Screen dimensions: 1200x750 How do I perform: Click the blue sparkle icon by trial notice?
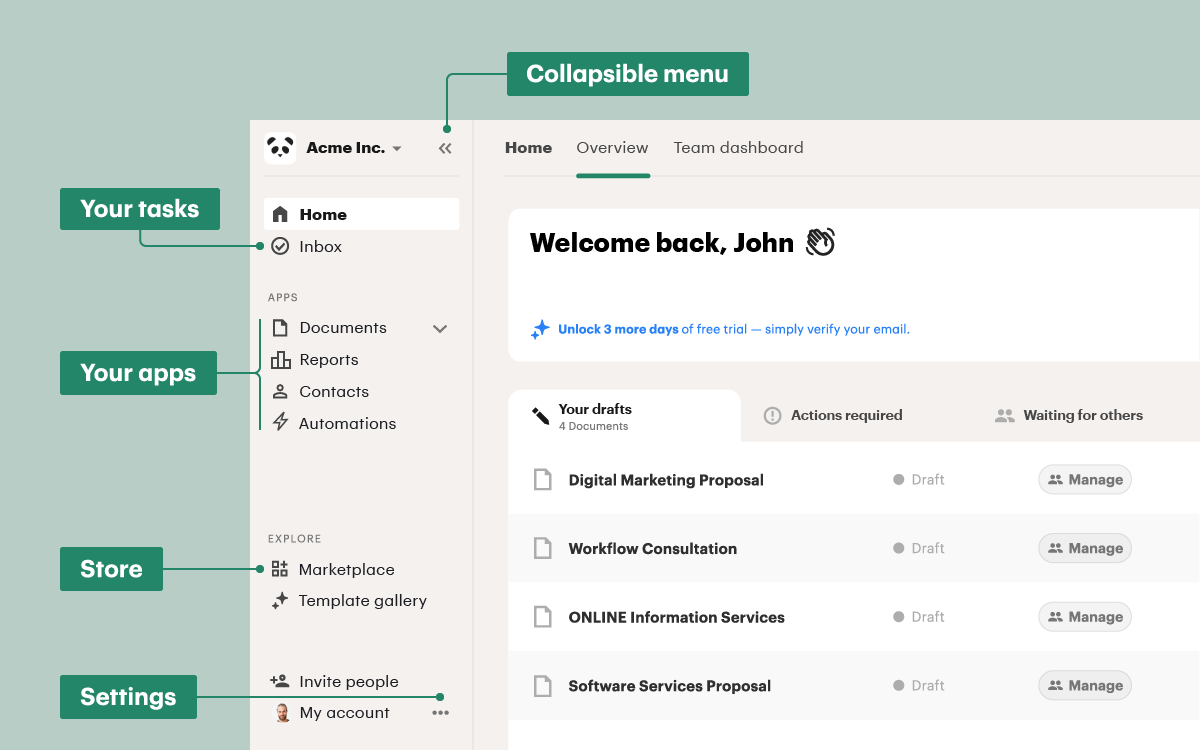[540, 329]
